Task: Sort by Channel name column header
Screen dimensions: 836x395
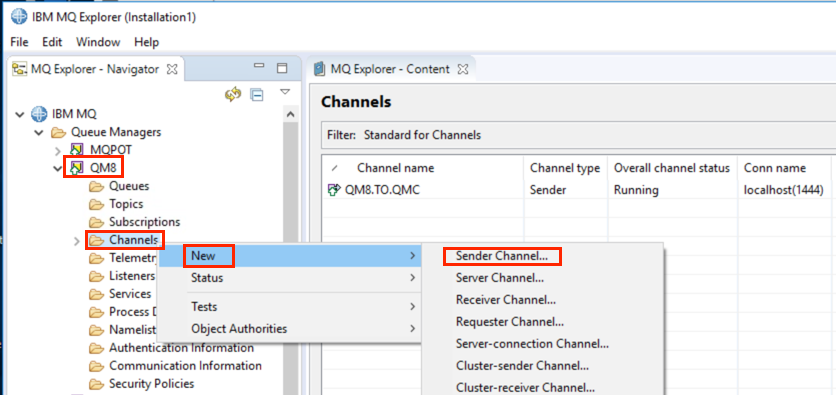Action: point(396,168)
